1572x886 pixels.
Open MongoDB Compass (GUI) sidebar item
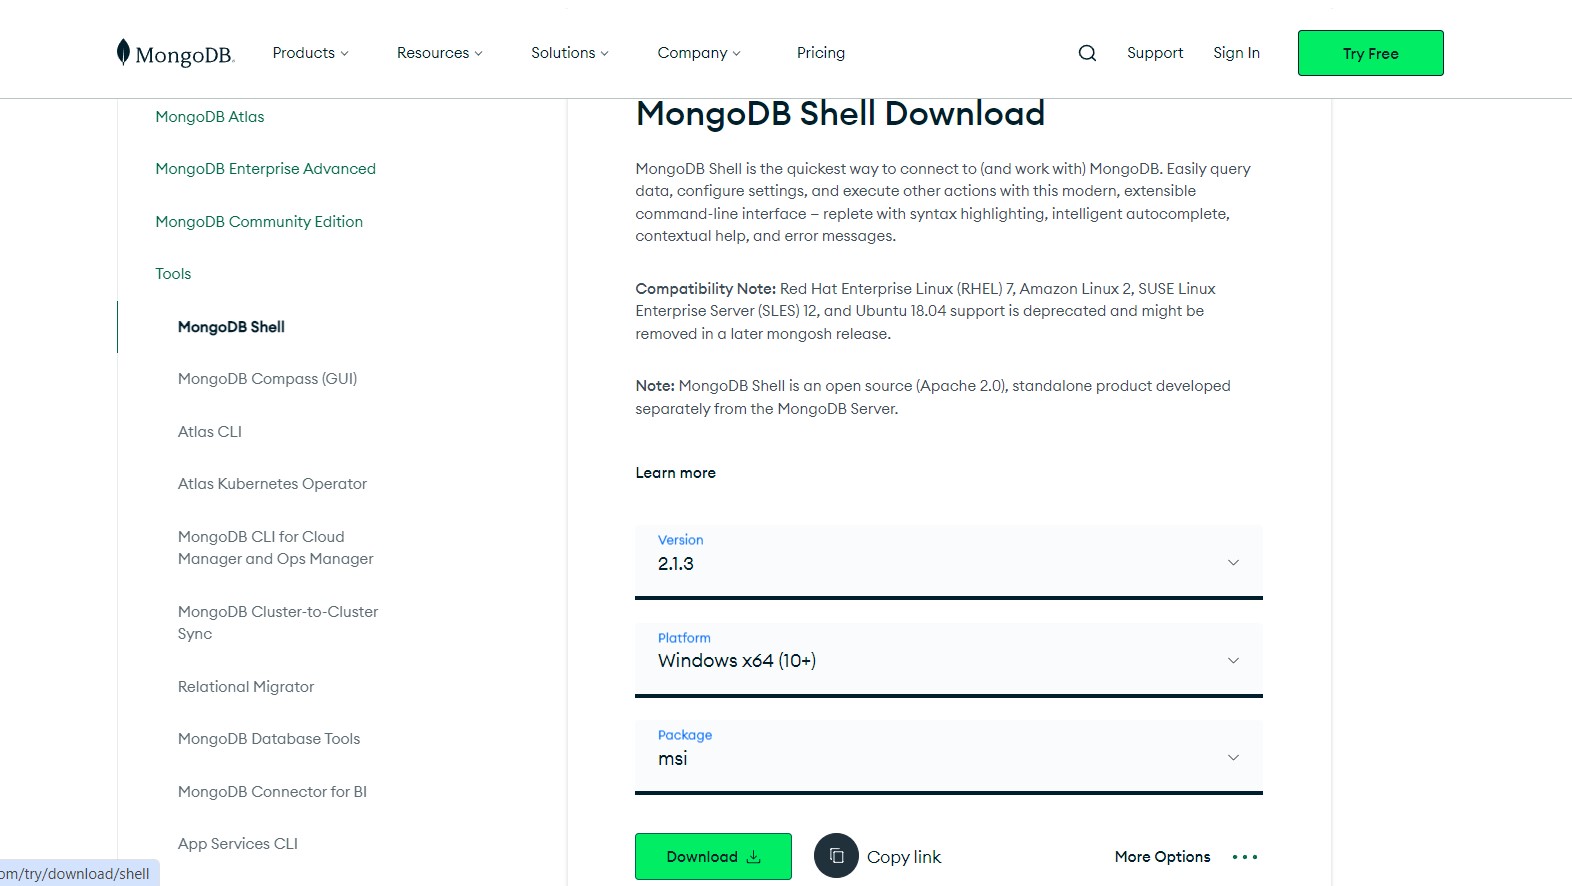[267, 379]
